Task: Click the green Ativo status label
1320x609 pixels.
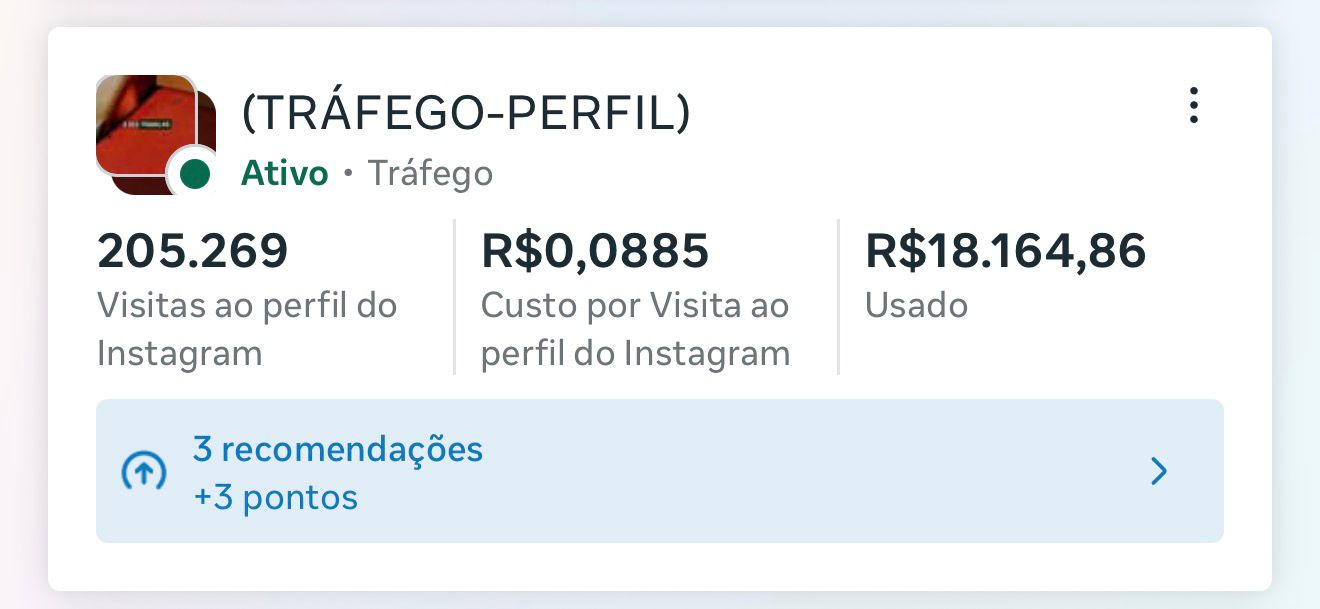Action: point(284,174)
